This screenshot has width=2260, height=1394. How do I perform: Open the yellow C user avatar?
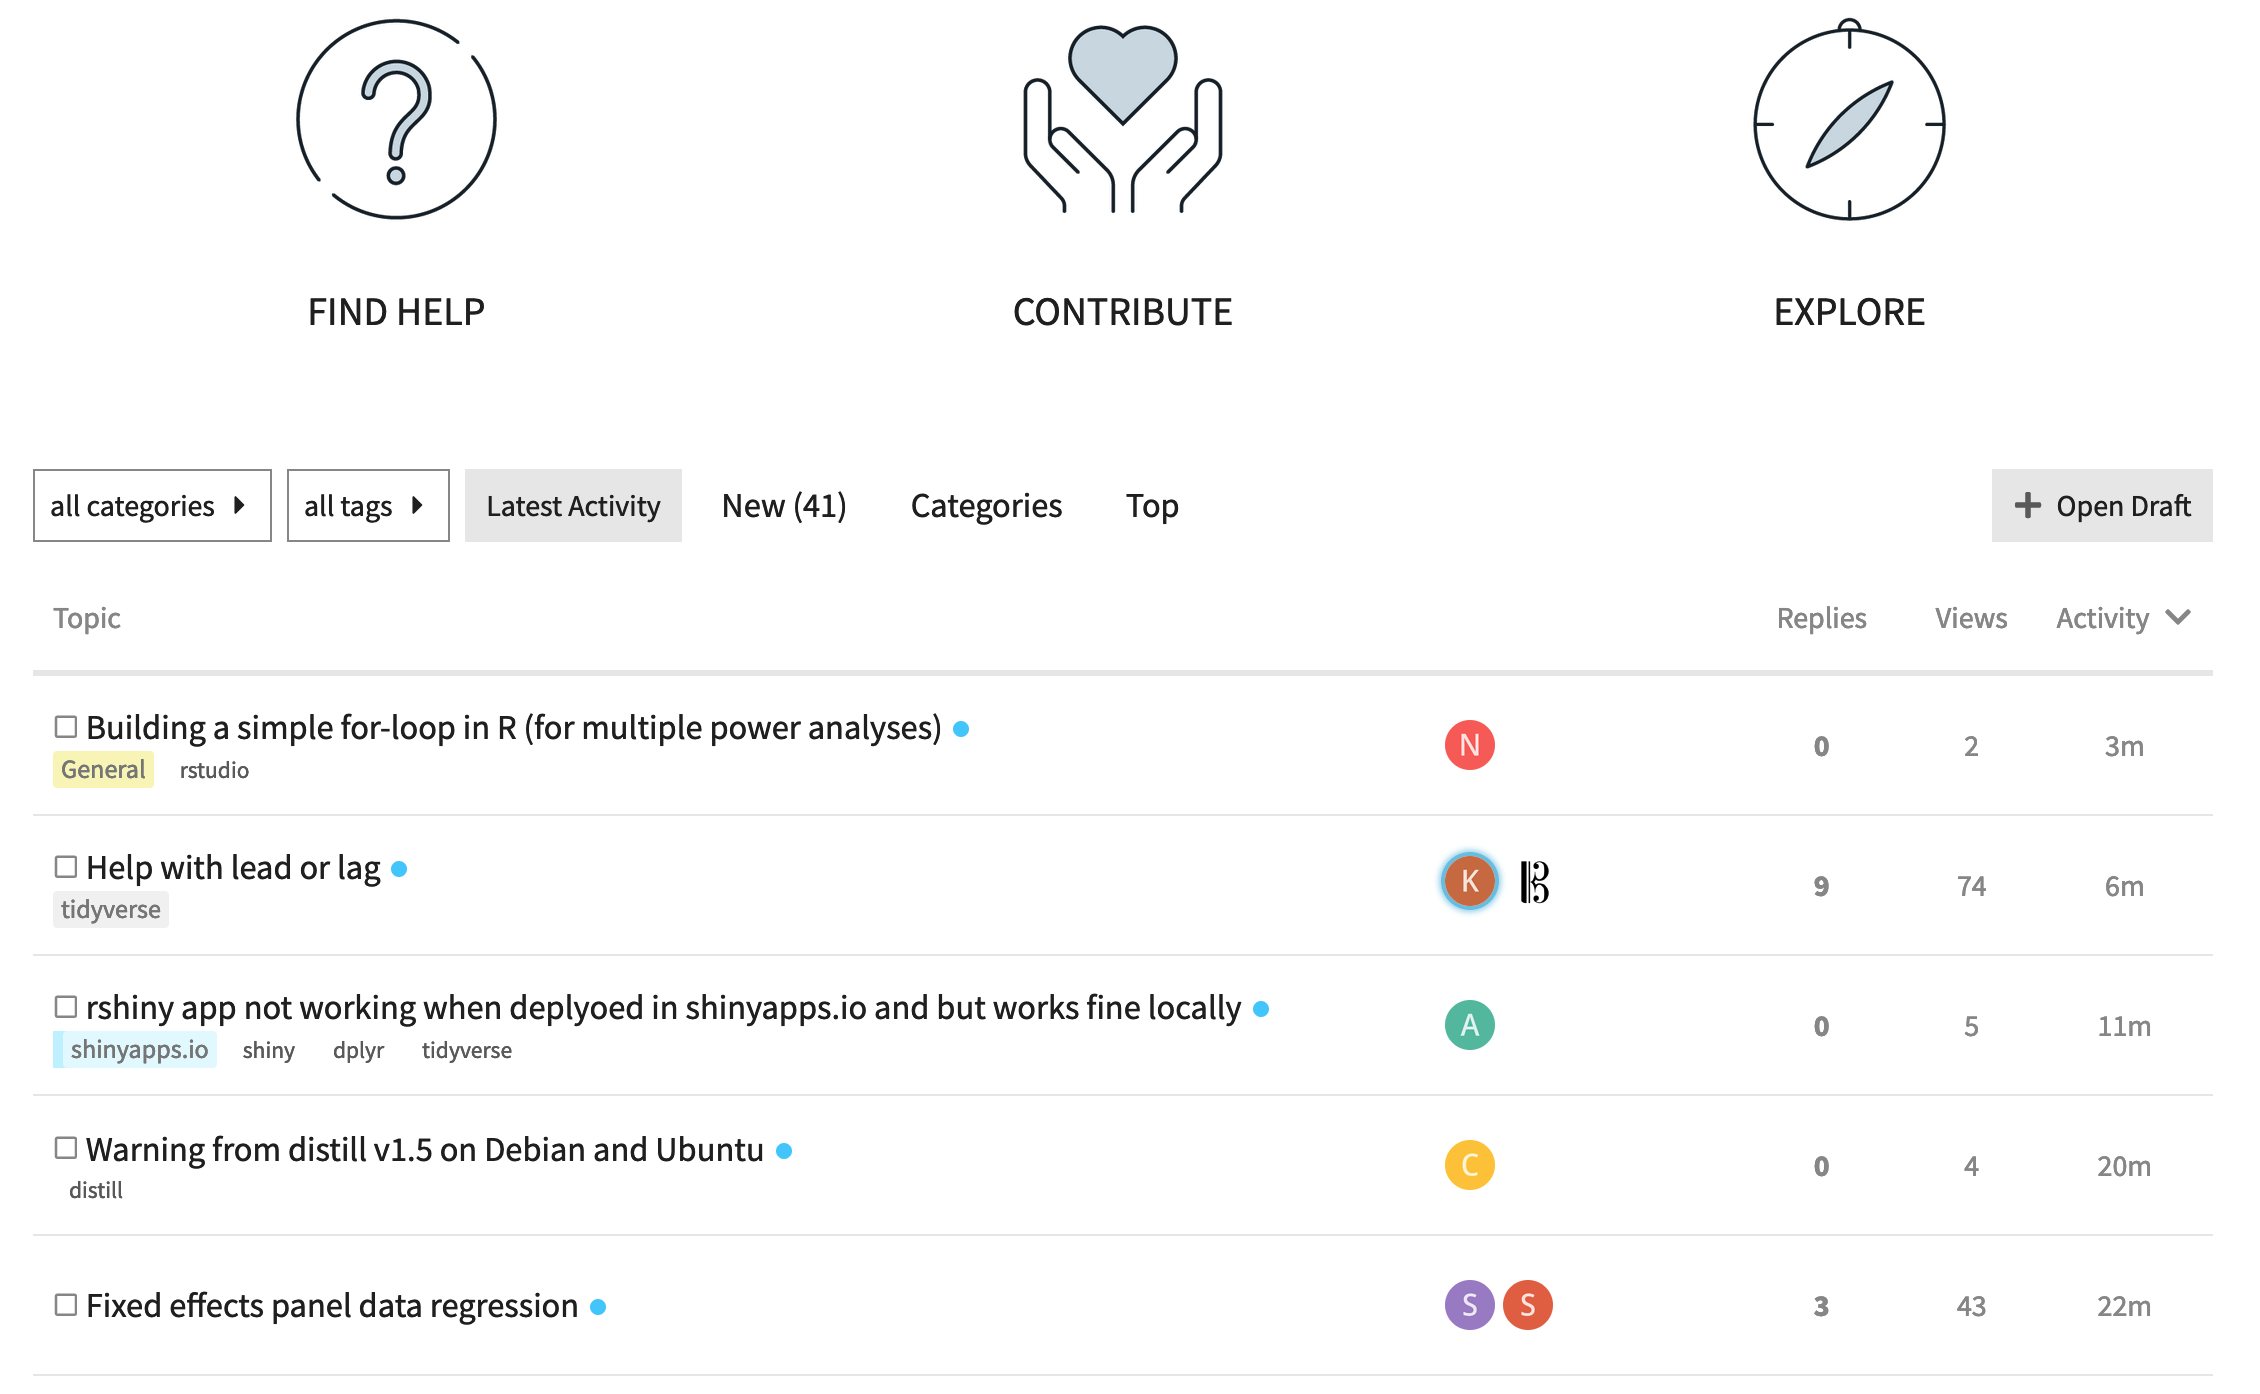point(1469,1165)
